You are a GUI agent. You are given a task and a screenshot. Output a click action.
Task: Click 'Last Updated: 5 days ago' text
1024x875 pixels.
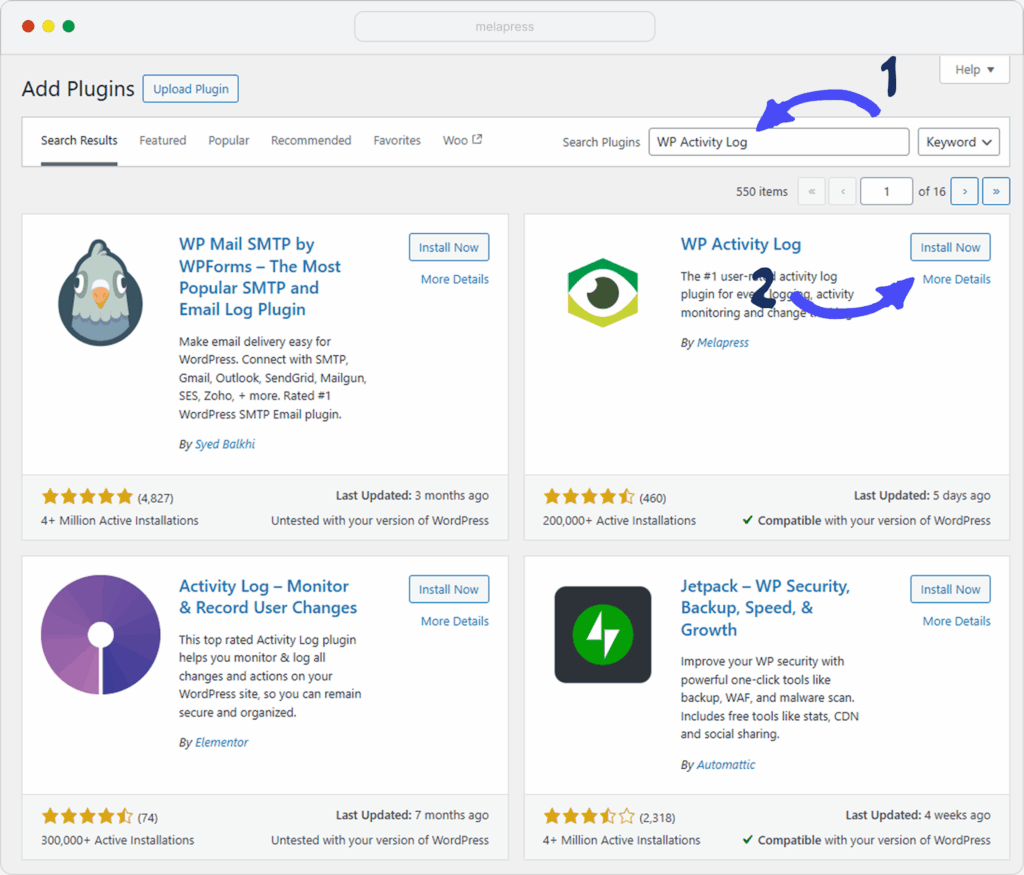(922, 496)
